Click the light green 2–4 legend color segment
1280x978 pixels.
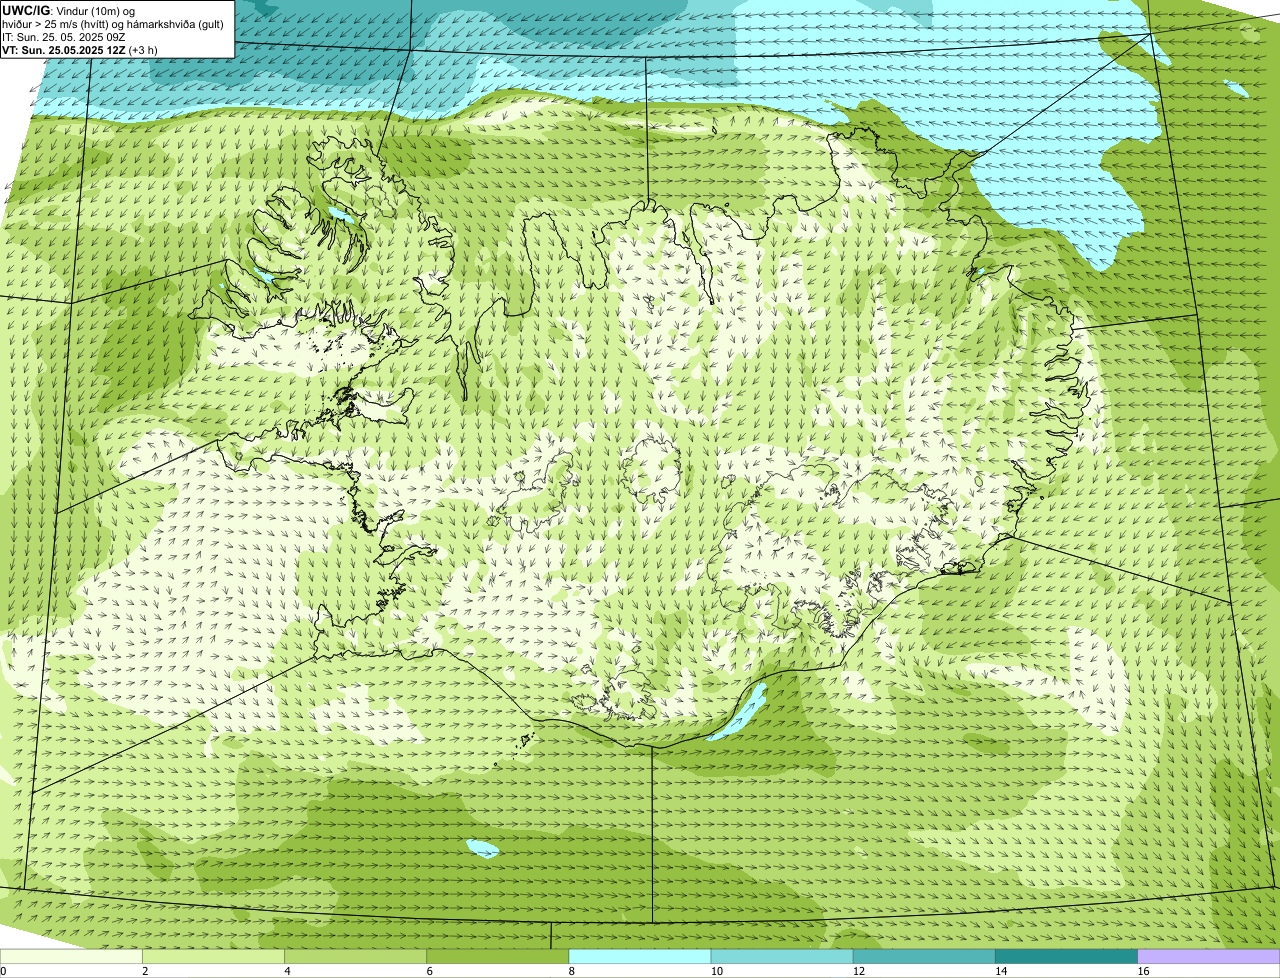click(x=214, y=956)
